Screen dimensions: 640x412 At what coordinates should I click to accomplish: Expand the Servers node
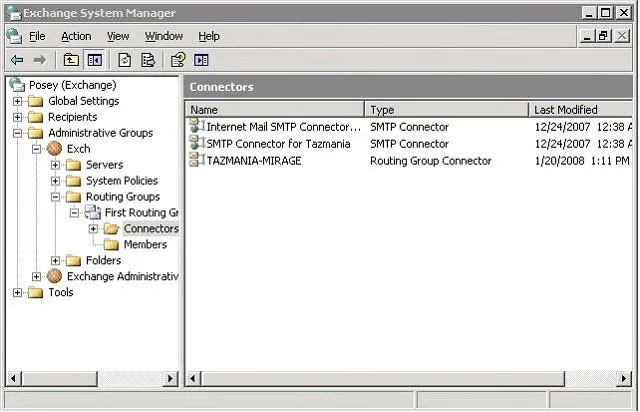55,165
